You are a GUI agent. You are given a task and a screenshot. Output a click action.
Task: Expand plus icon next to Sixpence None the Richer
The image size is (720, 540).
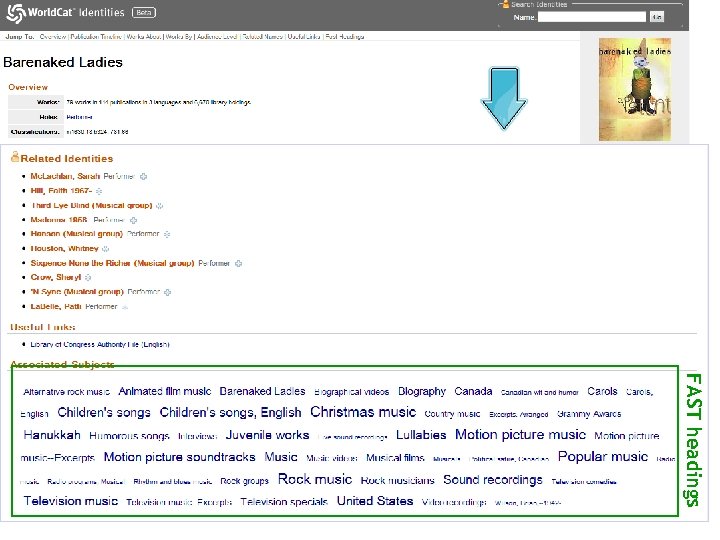pyautogui.click(x=238, y=264)
